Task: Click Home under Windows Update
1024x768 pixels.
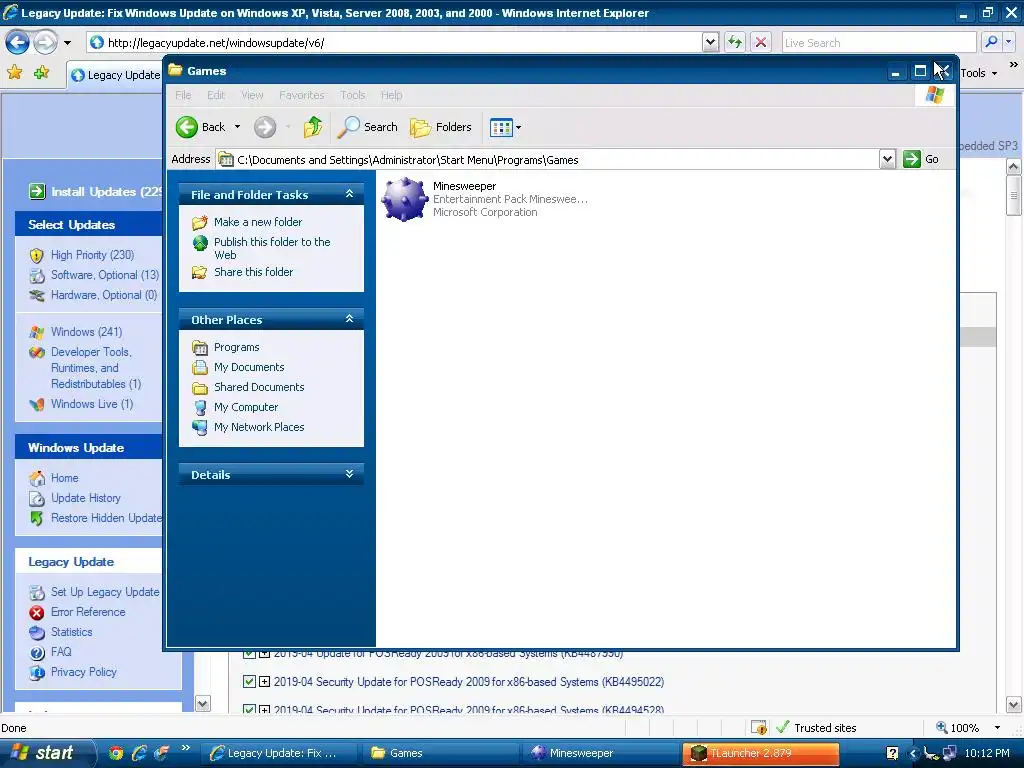Action: [64, 478]
